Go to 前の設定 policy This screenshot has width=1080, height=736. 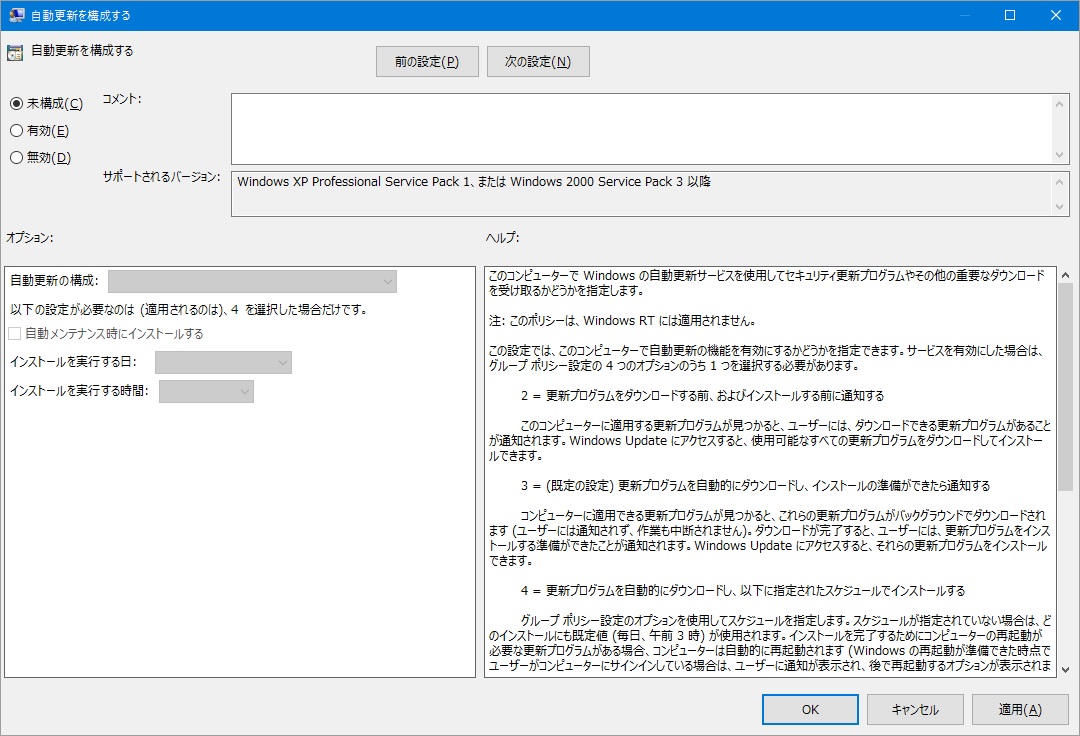pyautogui.click(x=427, y=62)
